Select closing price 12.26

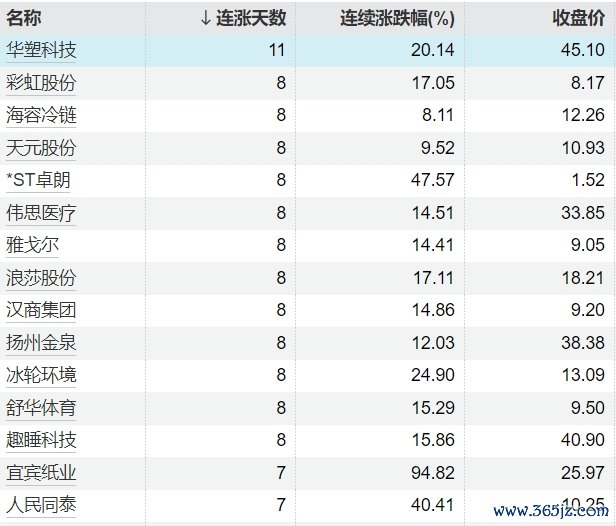583,115
